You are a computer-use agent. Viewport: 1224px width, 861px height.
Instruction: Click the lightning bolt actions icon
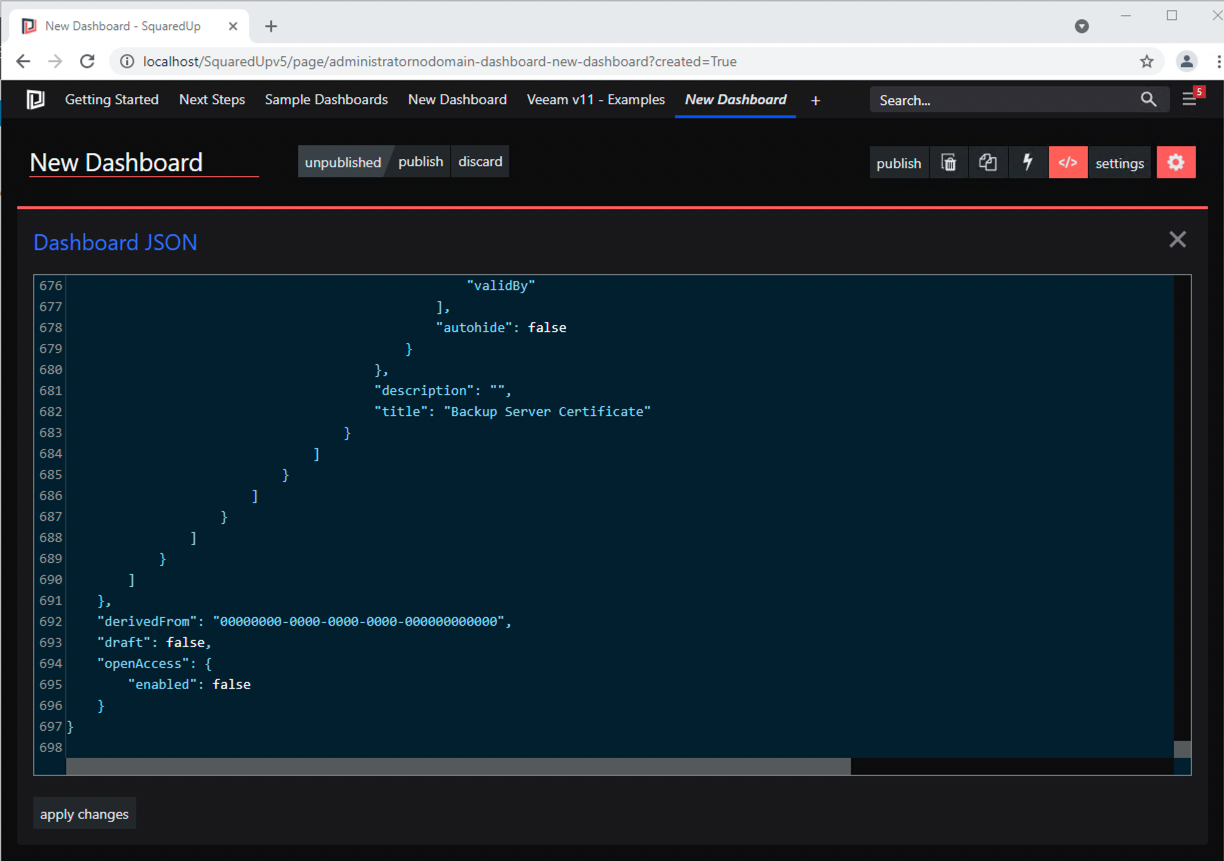pos(1028,163)
